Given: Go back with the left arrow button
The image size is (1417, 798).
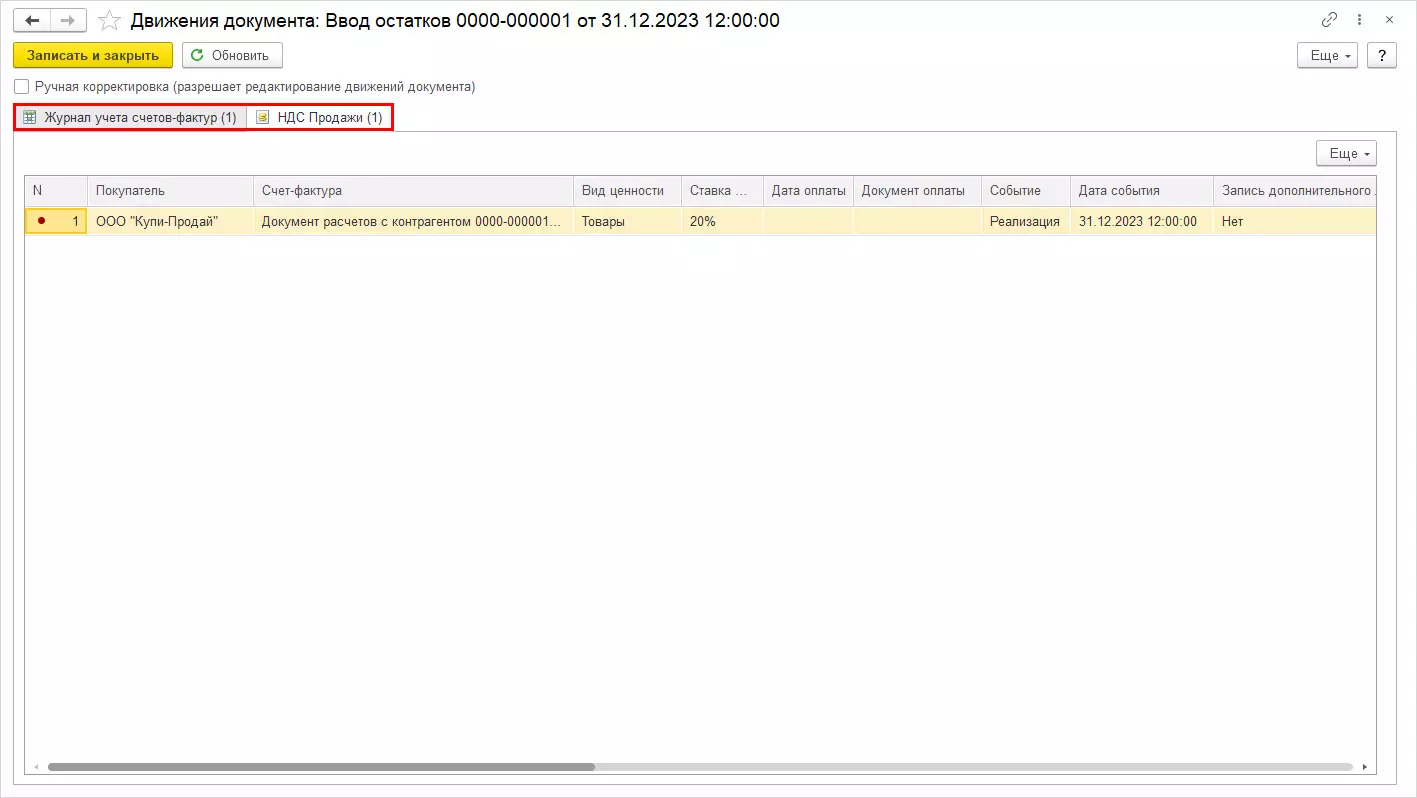Looking at the screenshot, I should (32, 20).
